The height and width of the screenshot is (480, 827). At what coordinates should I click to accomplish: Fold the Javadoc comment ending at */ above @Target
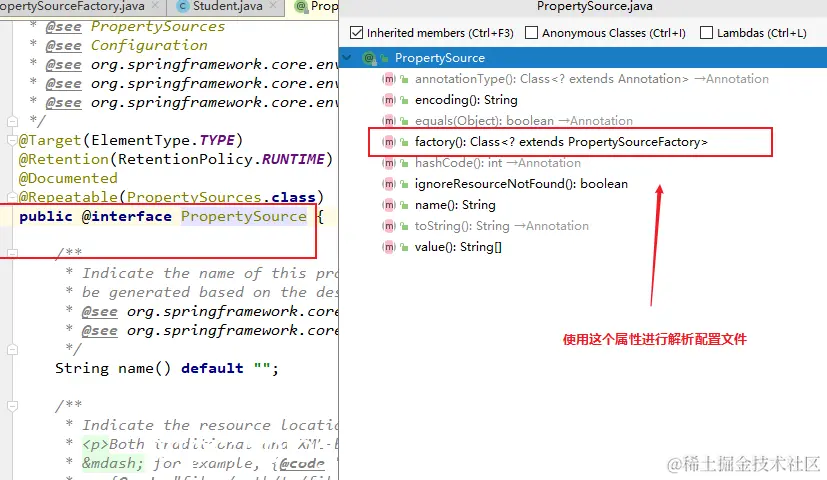point(13,121)
